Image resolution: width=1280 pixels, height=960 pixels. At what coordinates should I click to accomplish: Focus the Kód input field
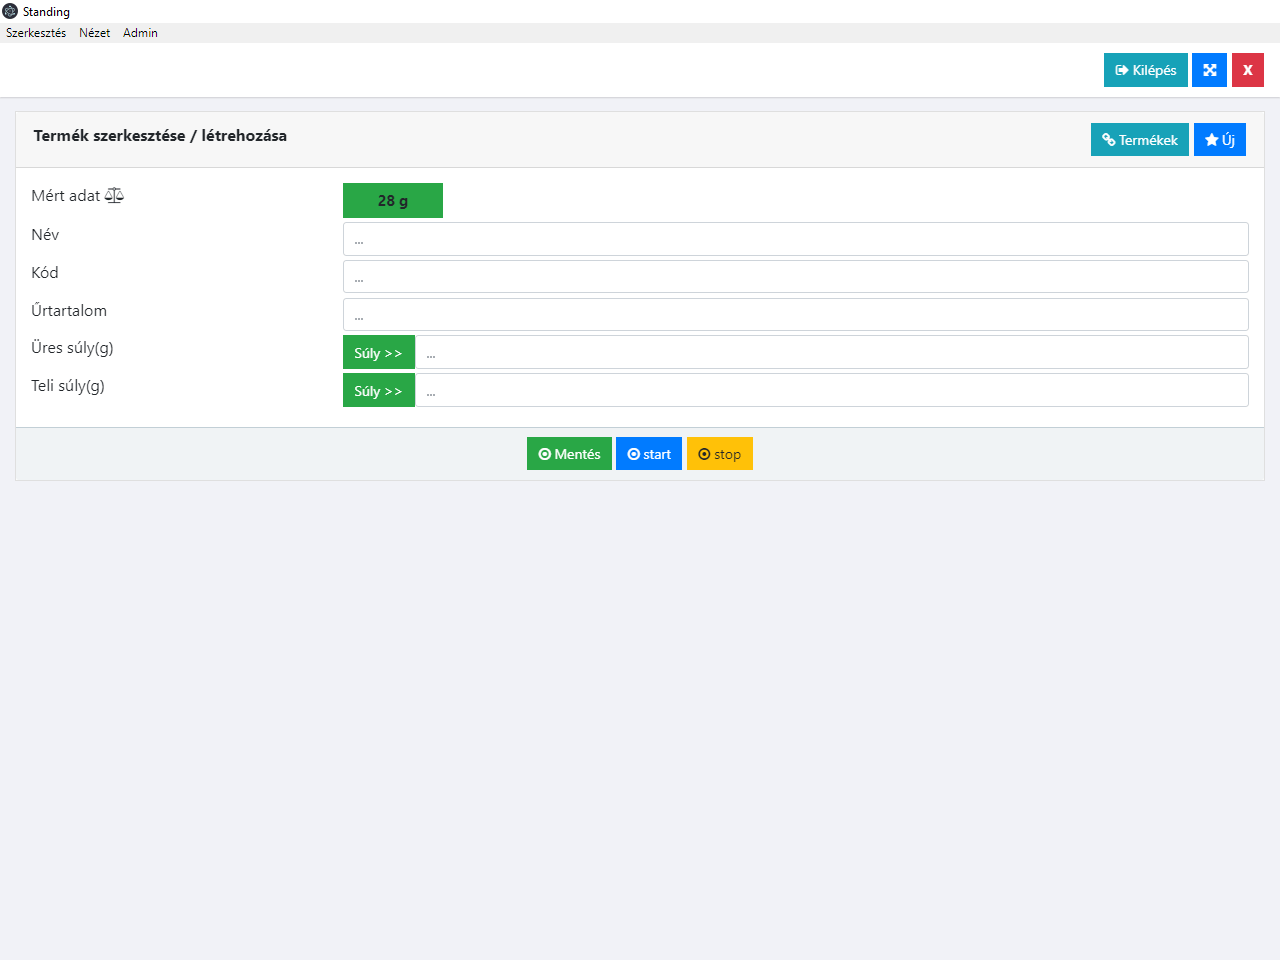click(795, 277)
